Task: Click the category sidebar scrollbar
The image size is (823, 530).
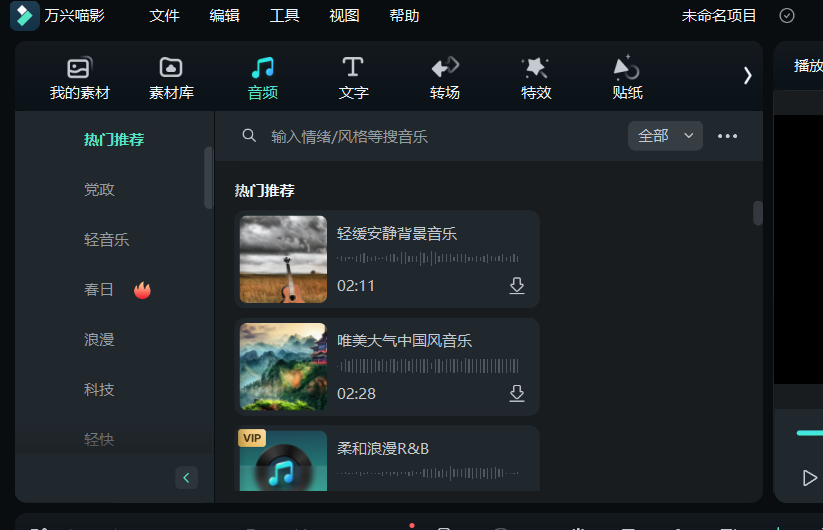Action: click(x=208, y=178)
